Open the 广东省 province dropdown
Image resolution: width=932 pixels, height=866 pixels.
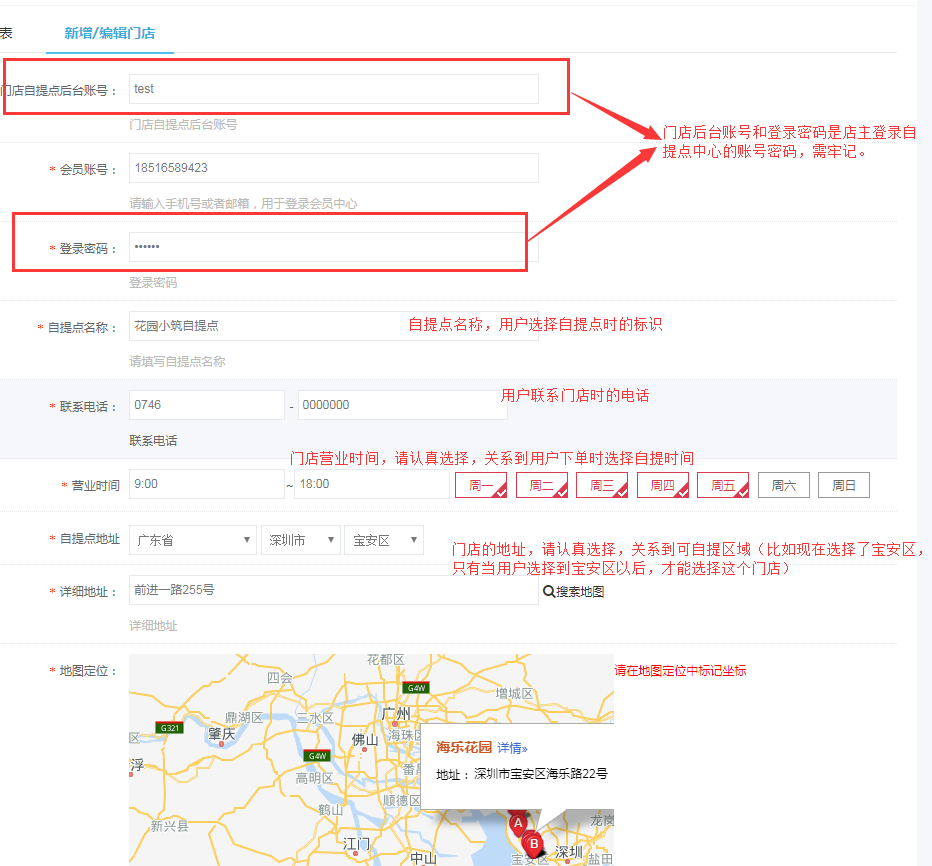pos(193,540)
